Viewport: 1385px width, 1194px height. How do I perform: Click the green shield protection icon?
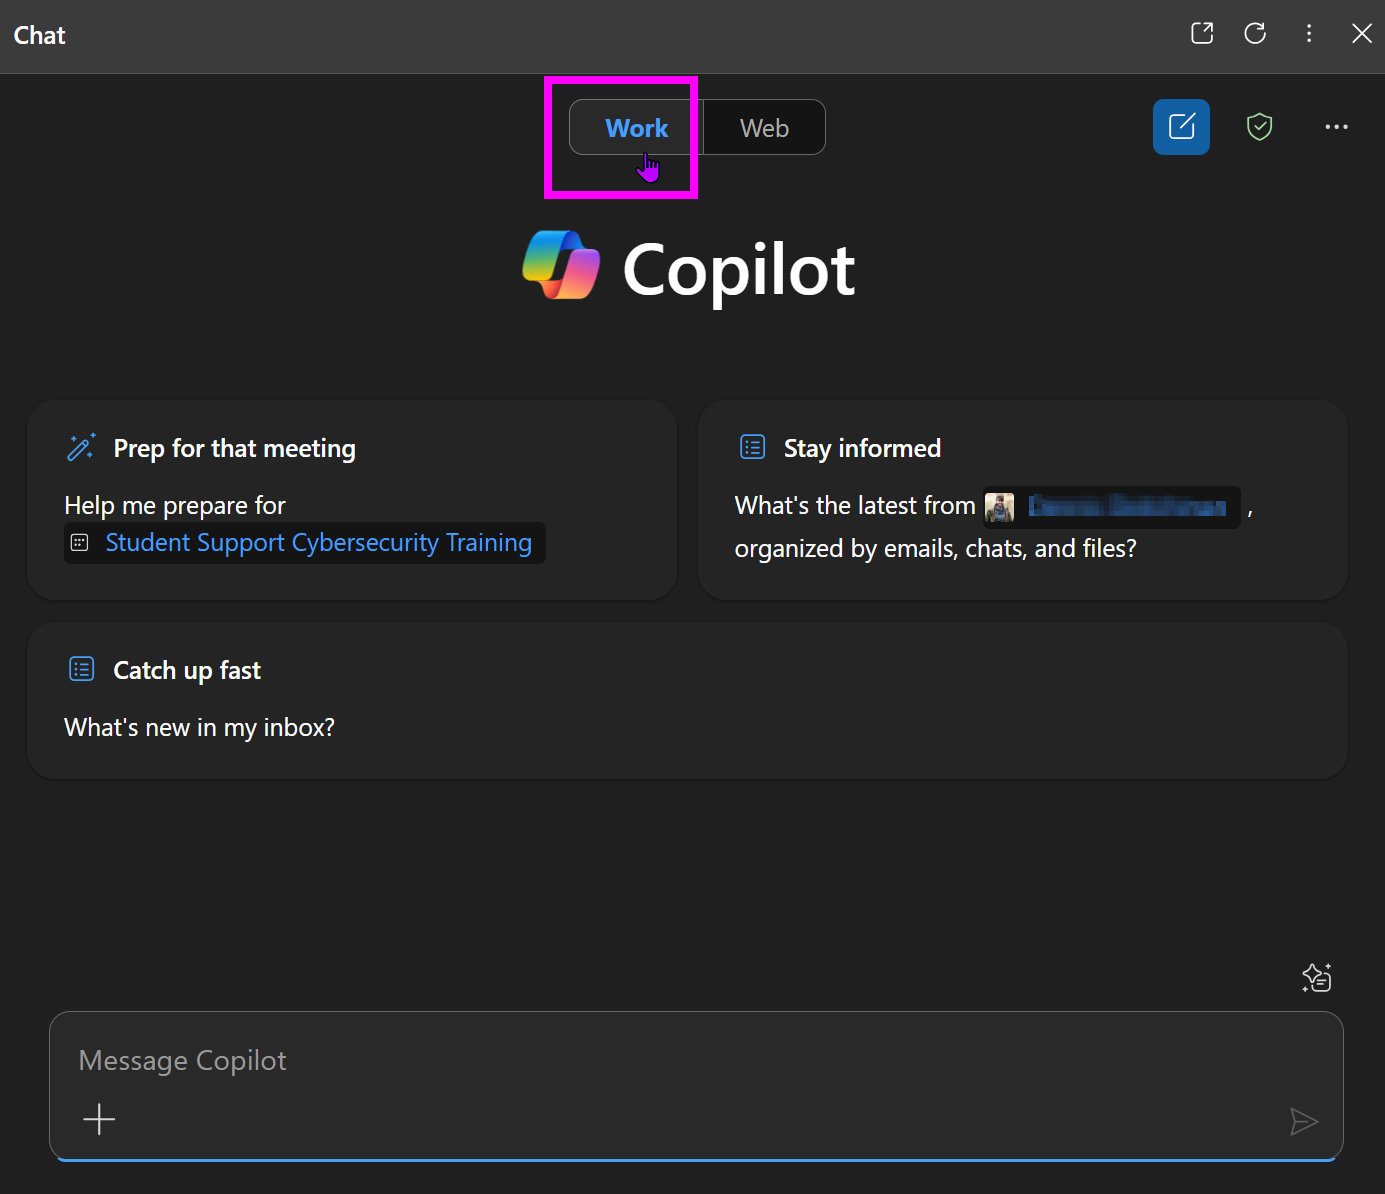point(1260,127)
